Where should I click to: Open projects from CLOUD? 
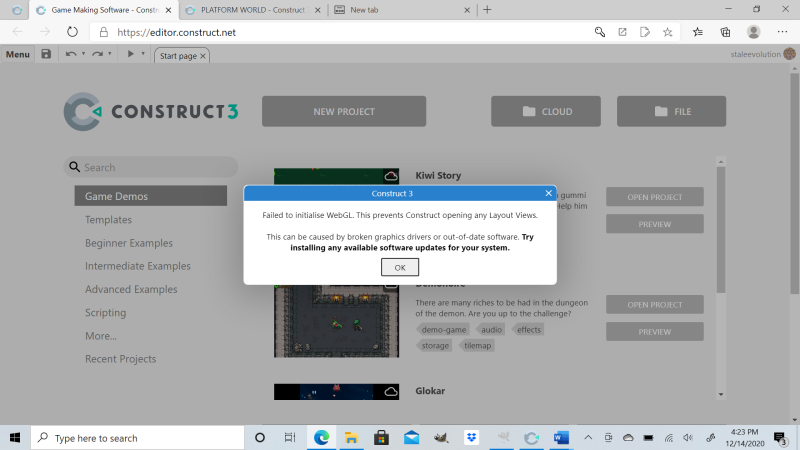(x=546, y=111)
